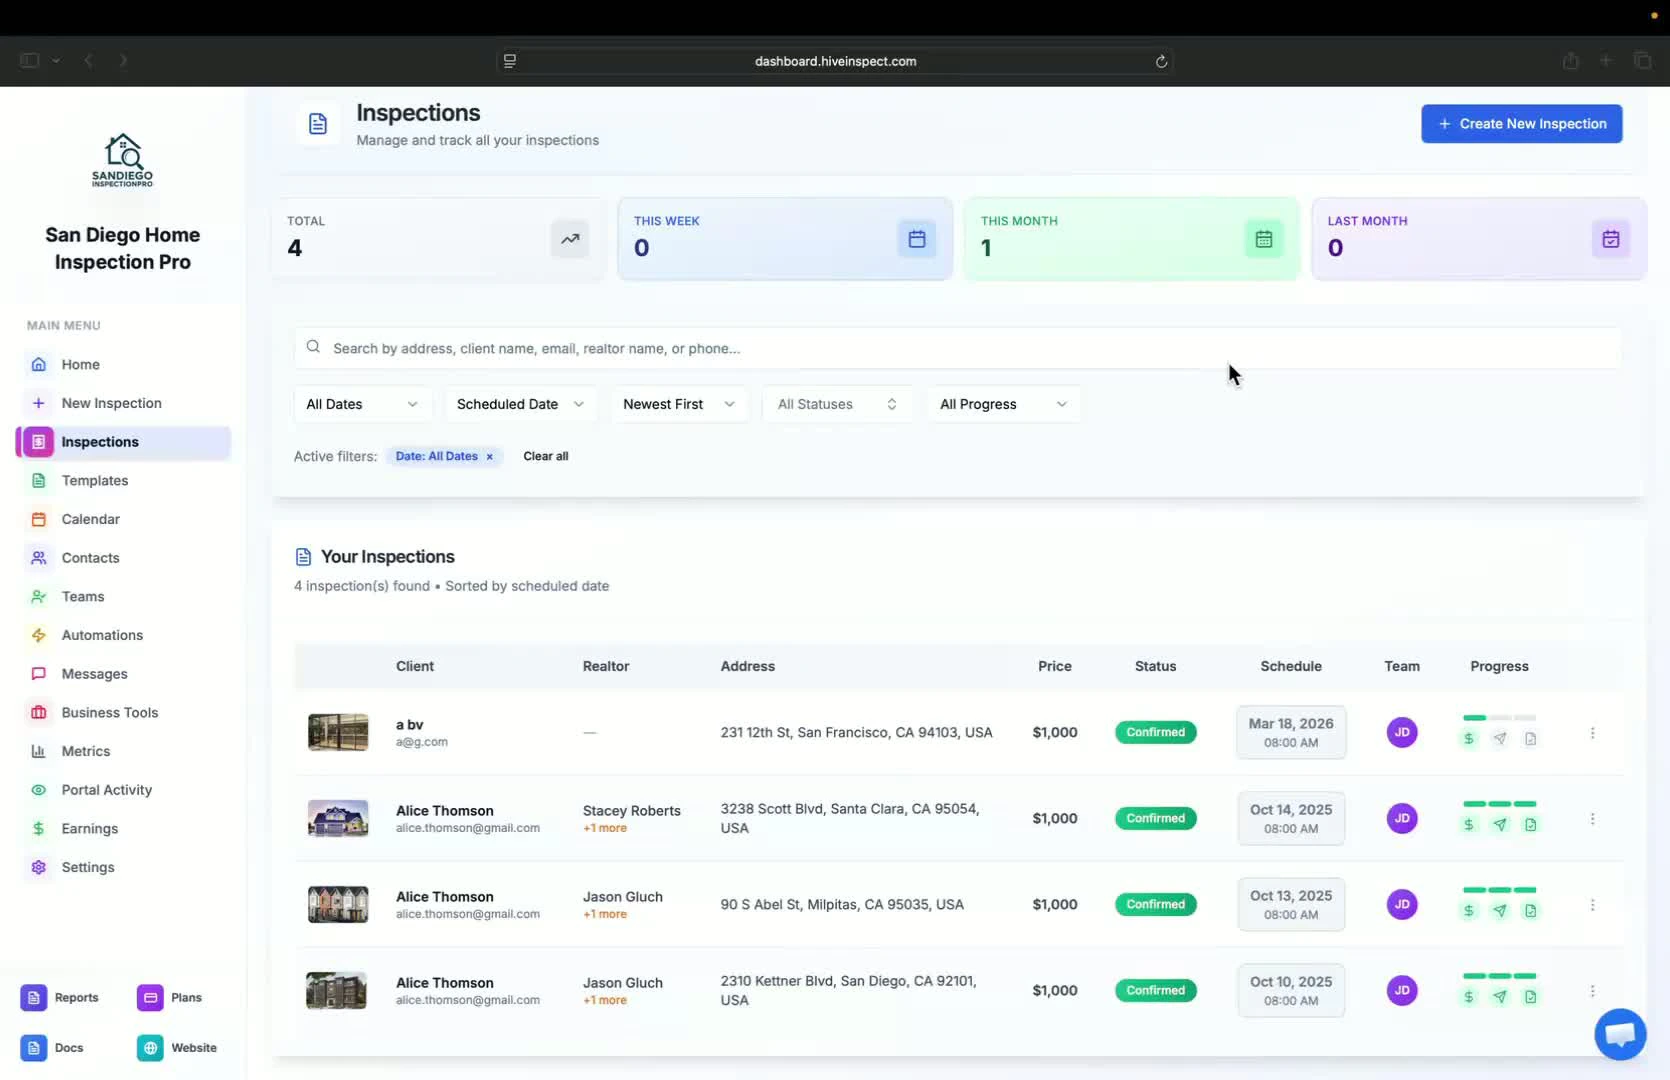Click the This Week stat card
1670x1080 pixels.
(x=784, y=239)
